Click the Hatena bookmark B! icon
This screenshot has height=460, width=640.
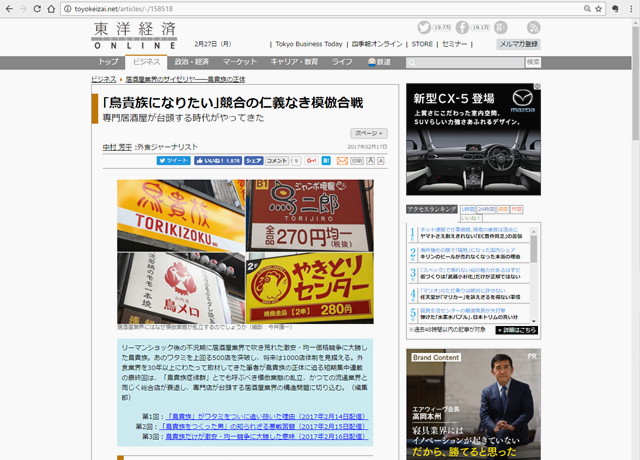(327, 160)
